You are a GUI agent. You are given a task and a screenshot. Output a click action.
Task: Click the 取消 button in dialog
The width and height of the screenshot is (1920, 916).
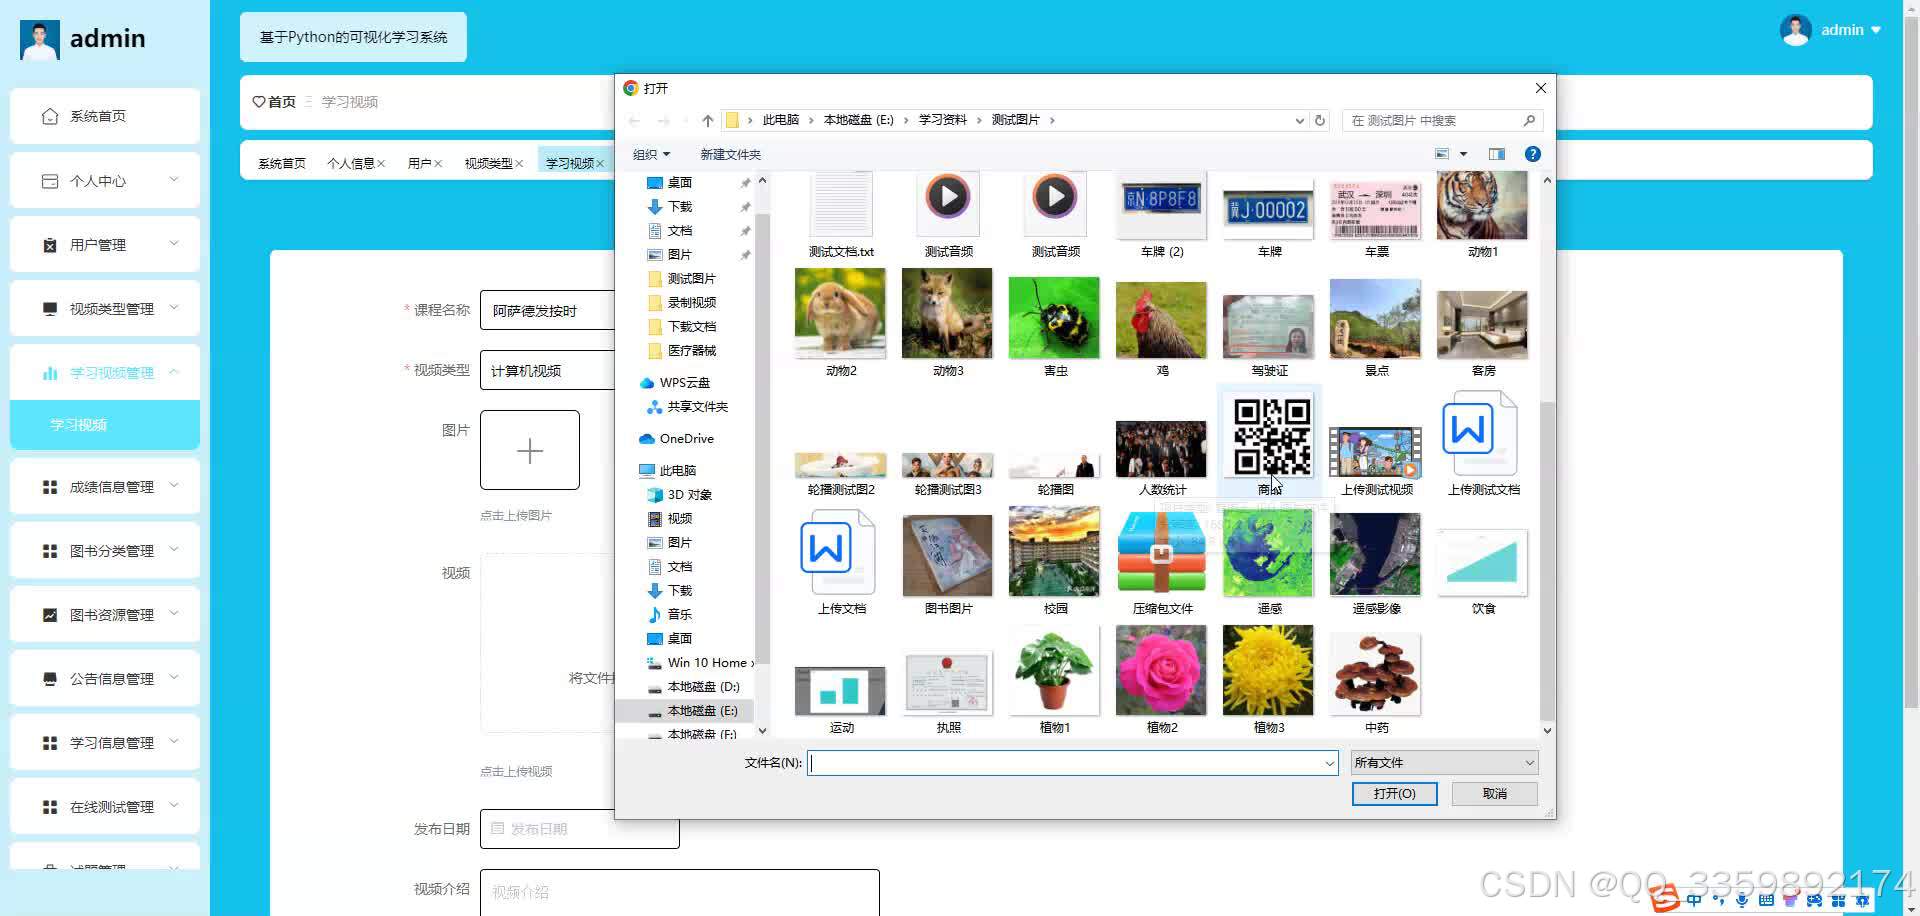[1495, 794]
